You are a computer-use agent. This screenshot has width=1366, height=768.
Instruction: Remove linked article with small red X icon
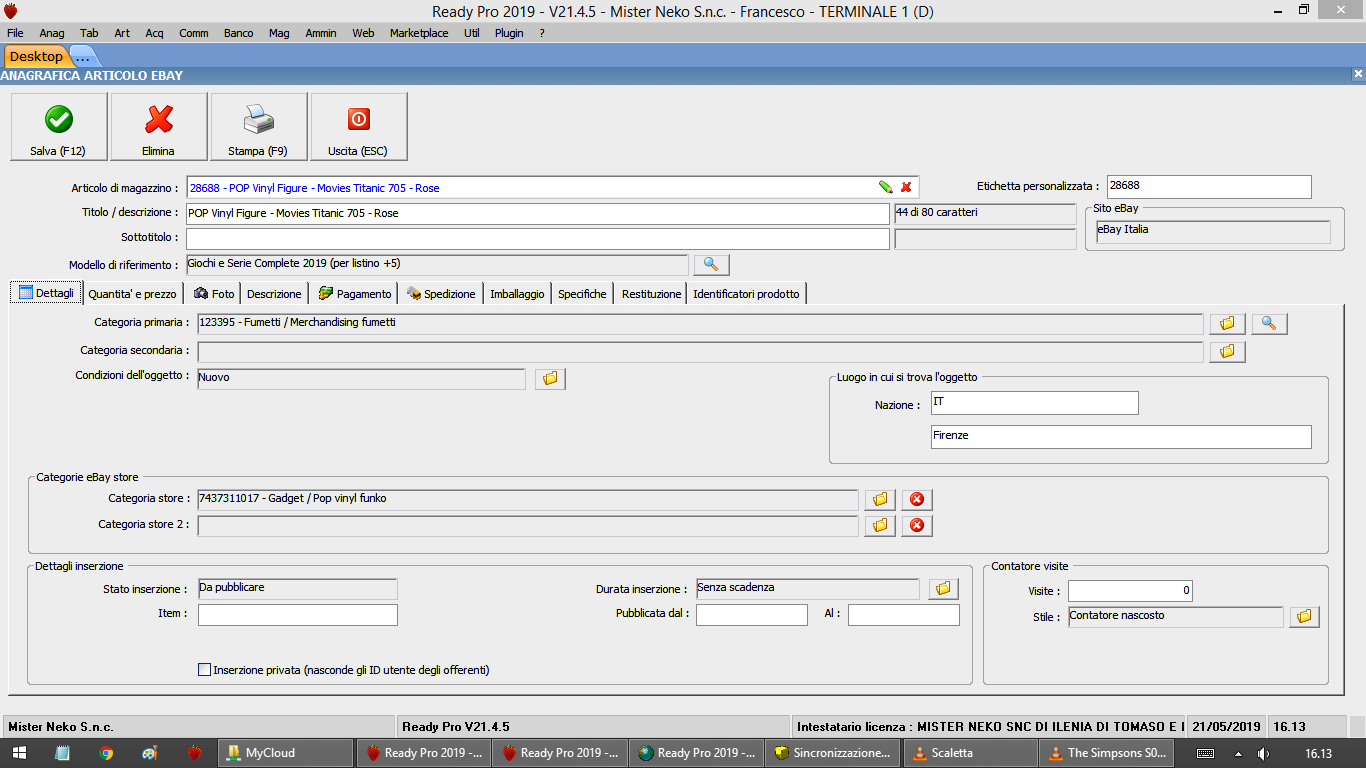pyautogui.click(x=906, y=187)
